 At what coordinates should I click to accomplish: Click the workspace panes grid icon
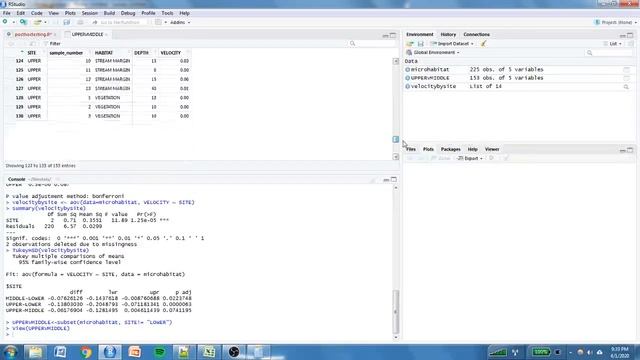158,22
